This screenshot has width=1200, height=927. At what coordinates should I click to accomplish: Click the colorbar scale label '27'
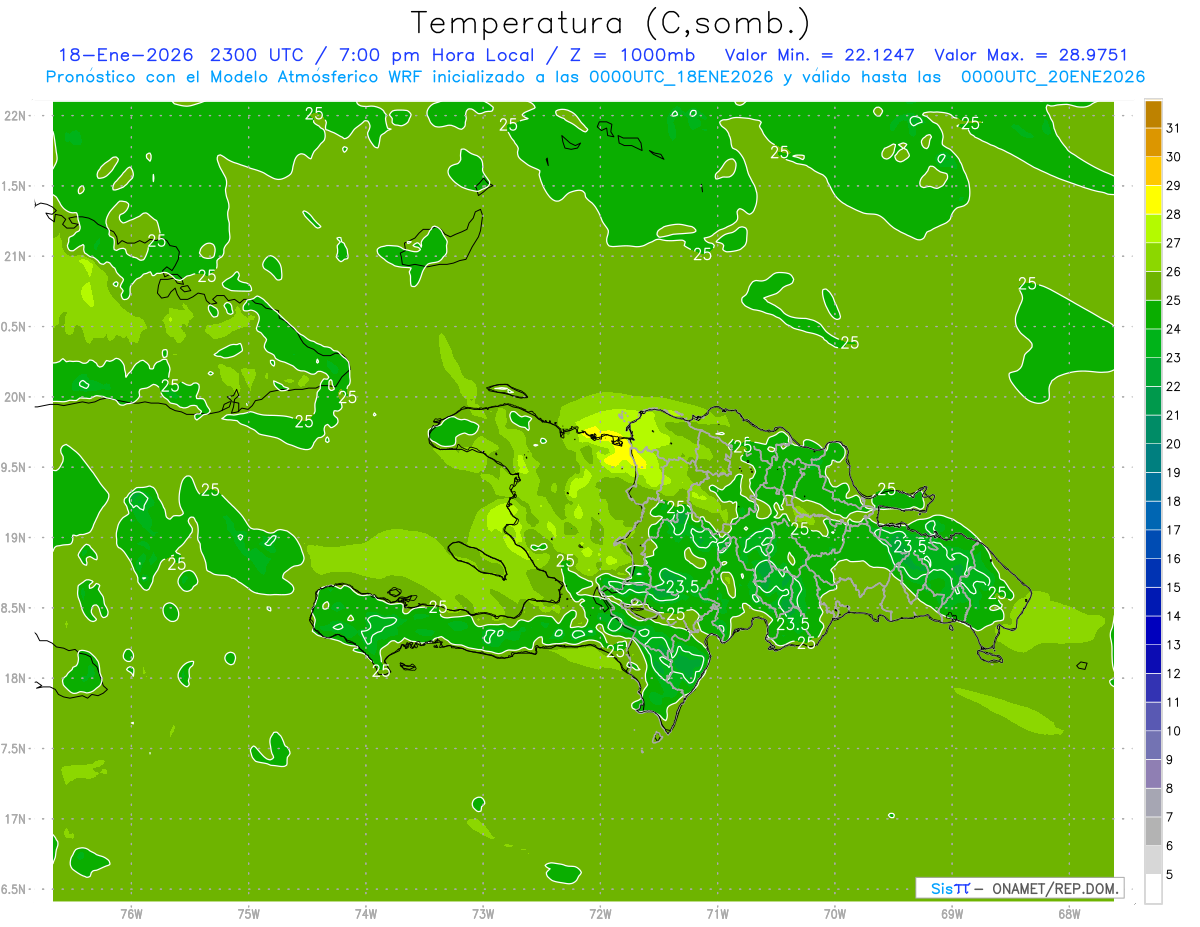(1174, 243)
